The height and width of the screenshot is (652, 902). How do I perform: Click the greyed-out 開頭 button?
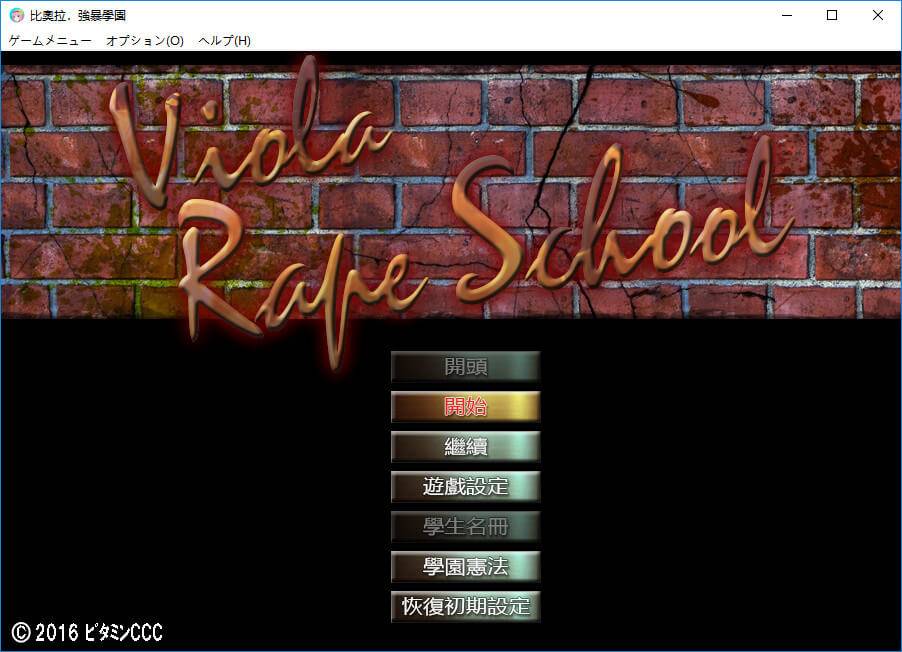click(465, 367)
